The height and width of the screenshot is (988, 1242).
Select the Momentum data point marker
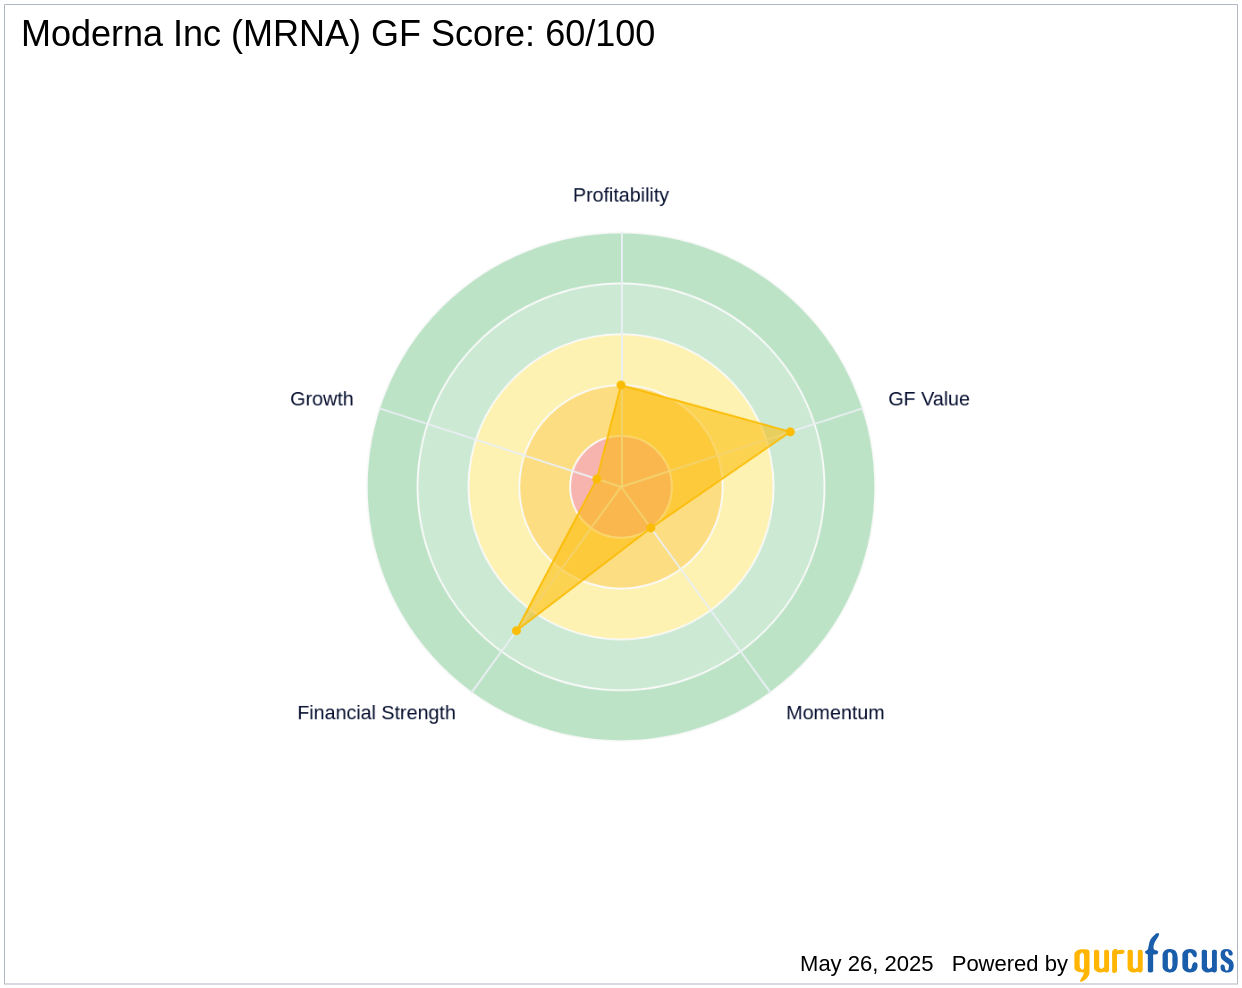click(651, 528)
